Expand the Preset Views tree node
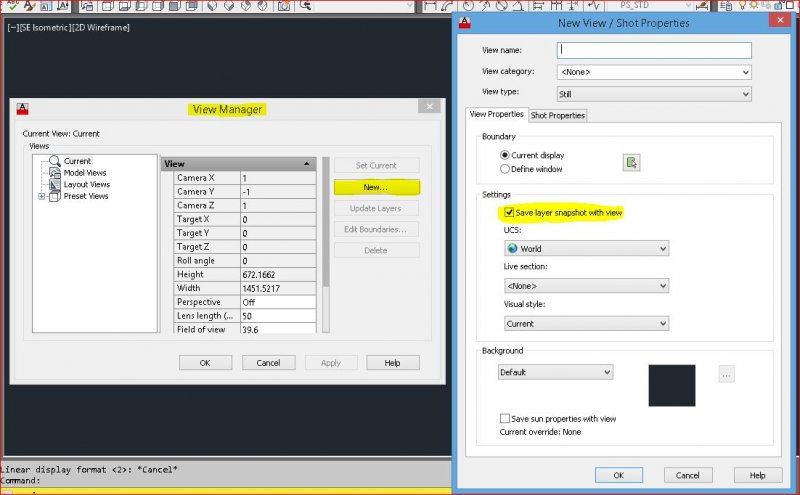 click(41, 196)
